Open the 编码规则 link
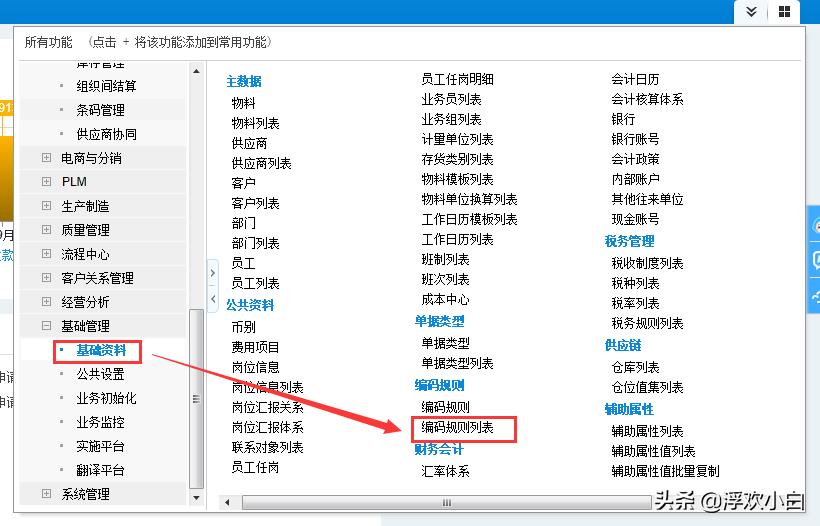 pyautogui.click(x=446, y=407)
